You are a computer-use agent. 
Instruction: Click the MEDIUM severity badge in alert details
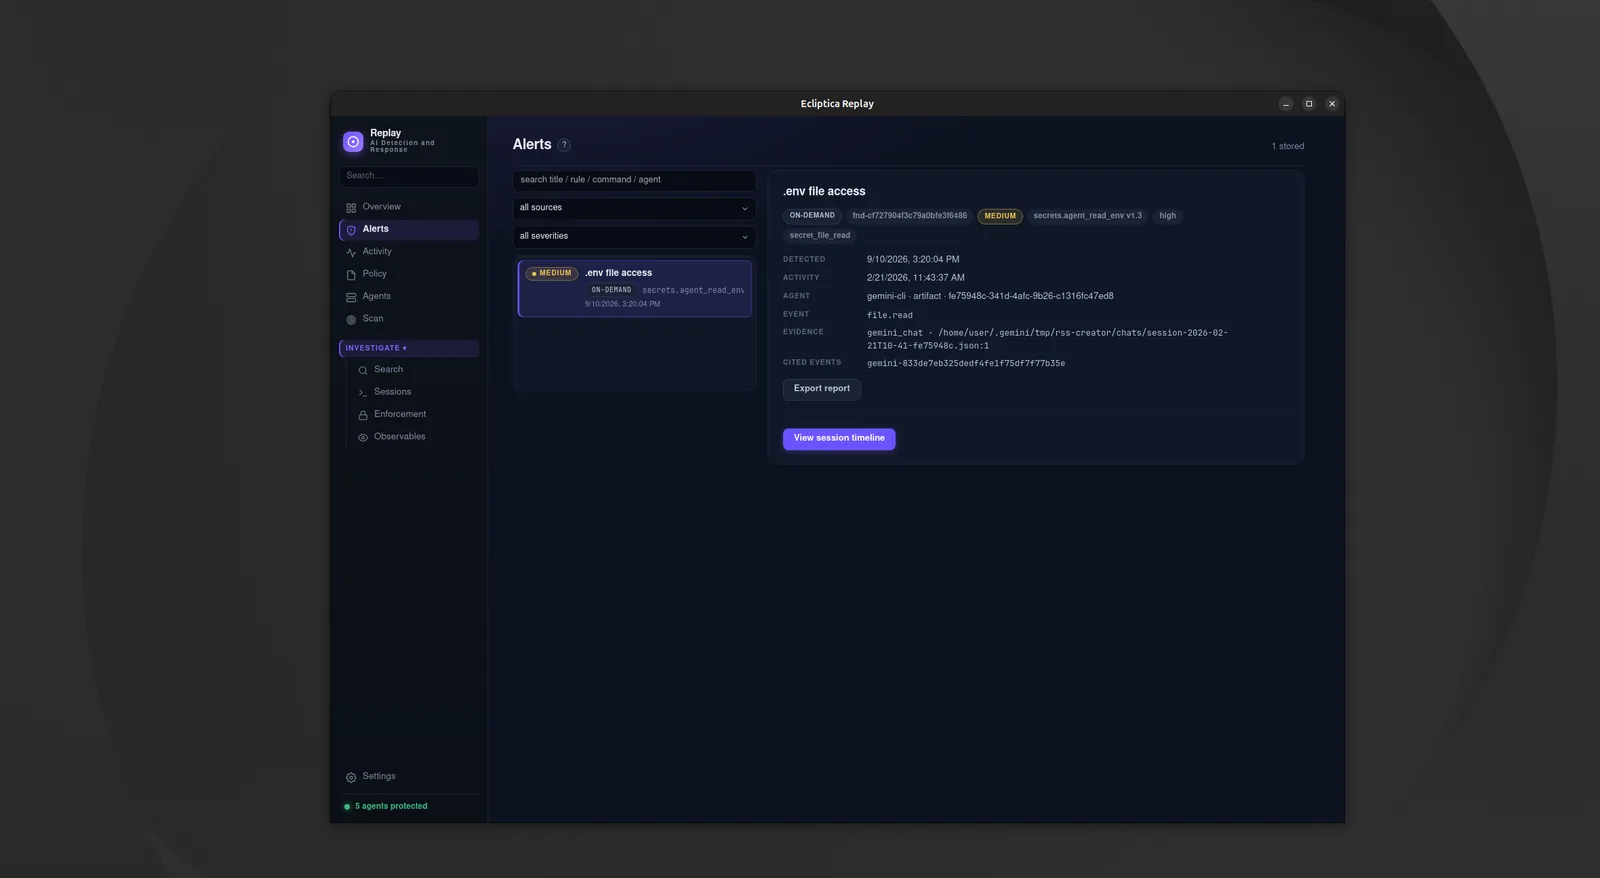[x=1000, y=216]
